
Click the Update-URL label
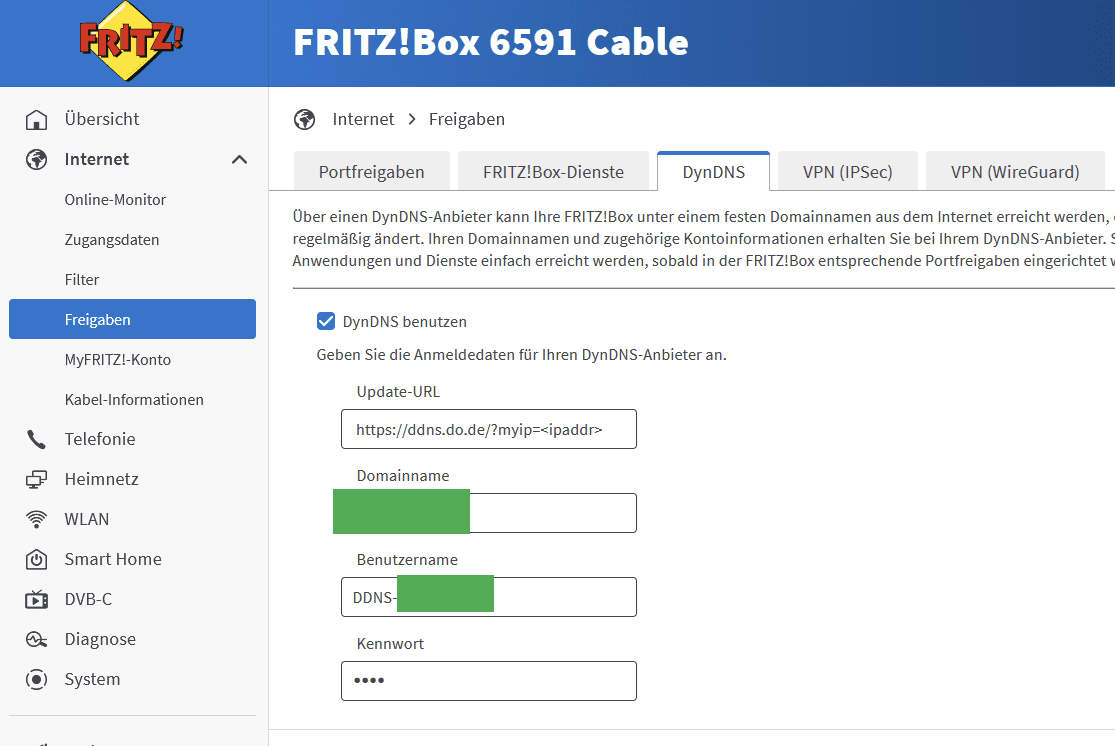coord(398,392)
